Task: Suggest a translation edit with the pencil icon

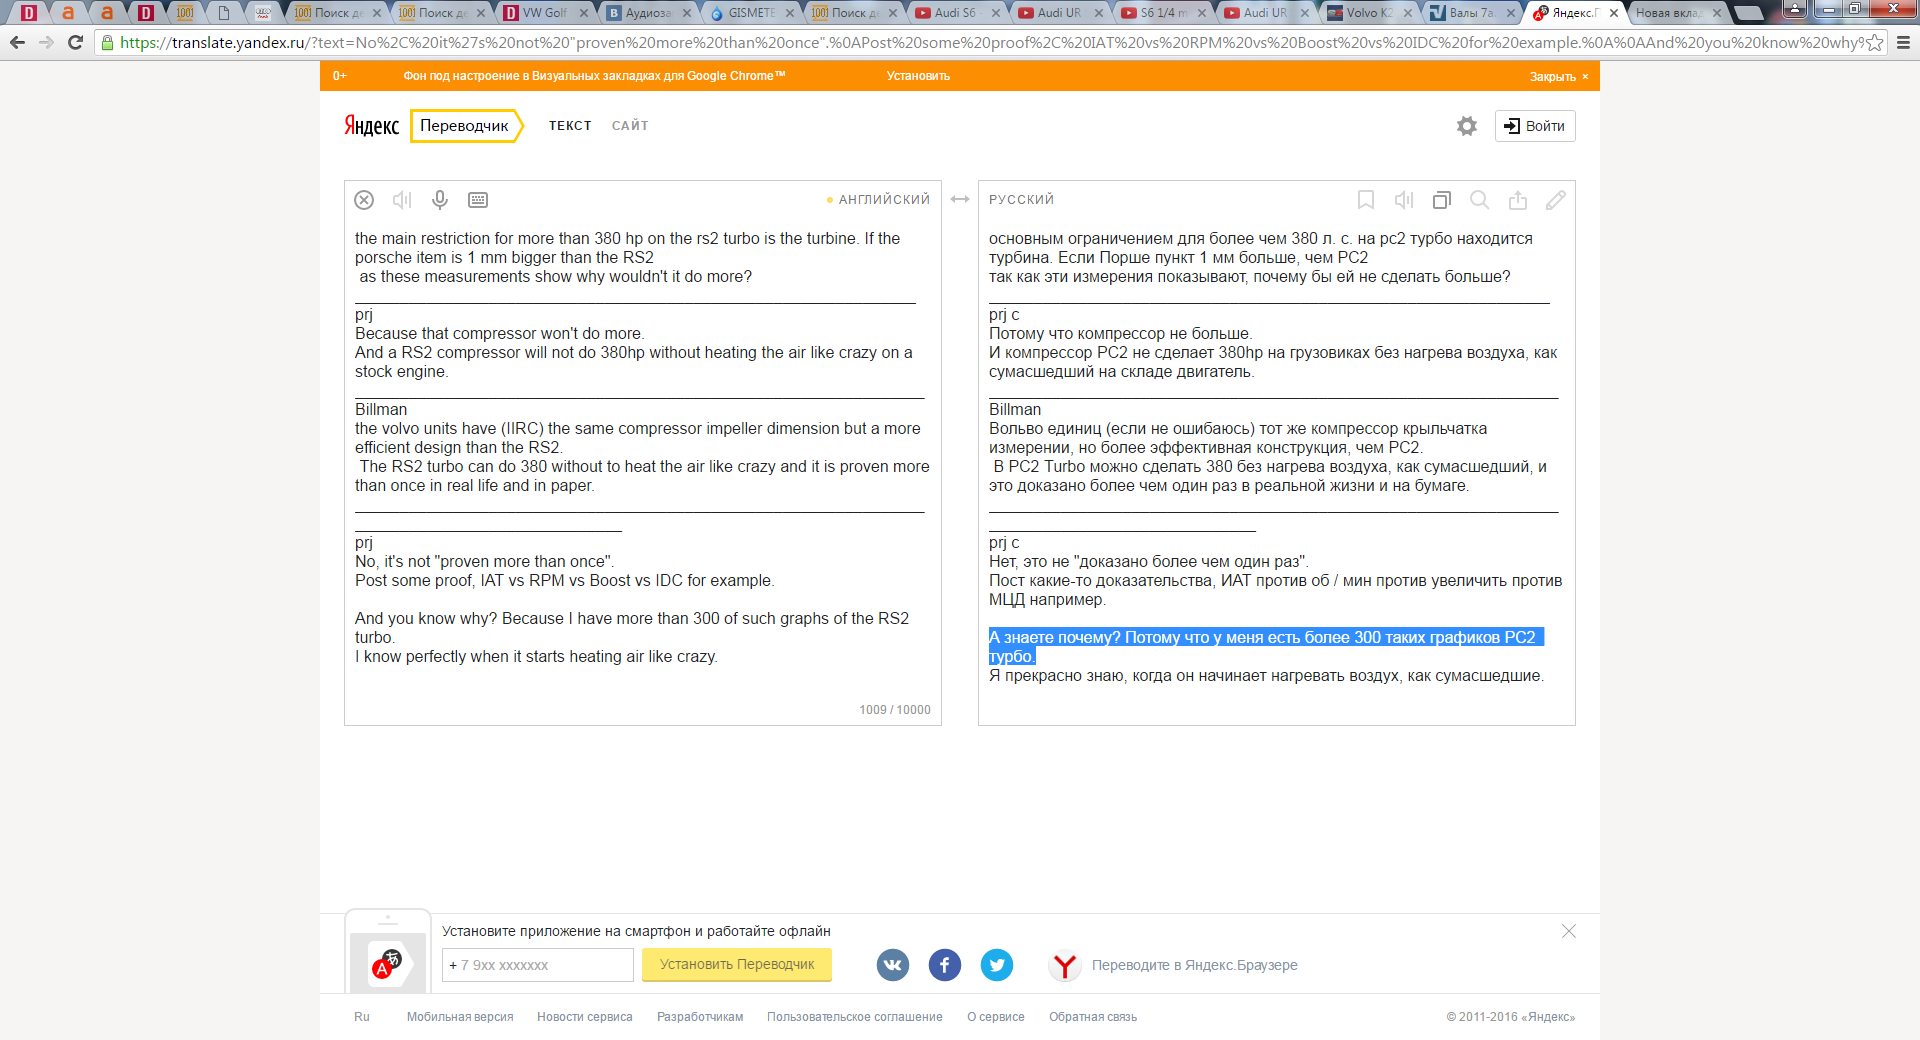Action: tap(1555, 200)
